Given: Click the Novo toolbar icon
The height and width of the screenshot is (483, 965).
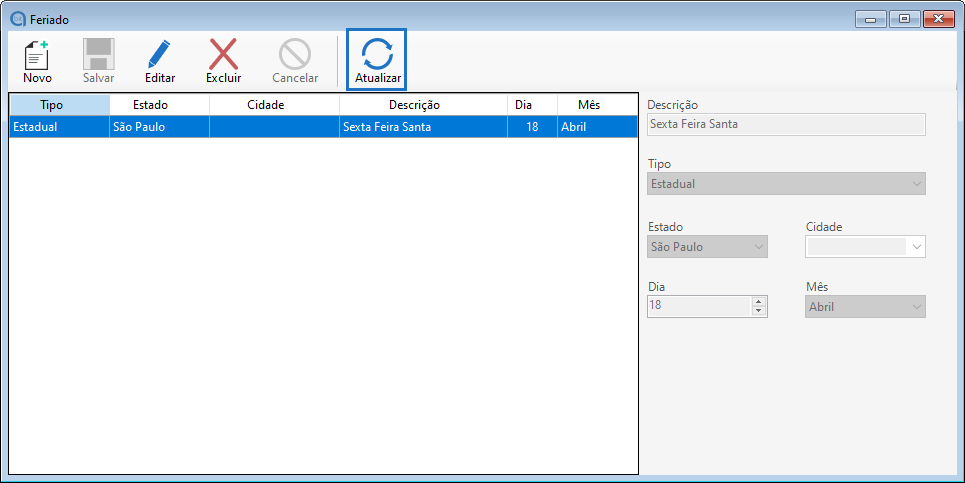Looking at the screenshot, I should click(37, 54).
